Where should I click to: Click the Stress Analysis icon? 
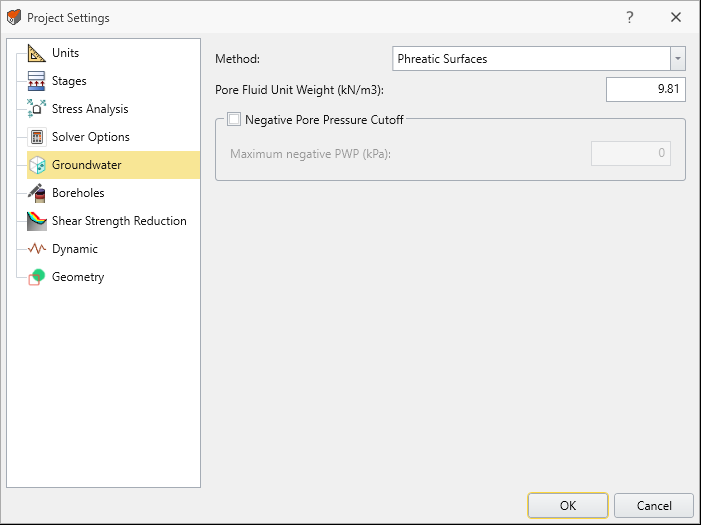pos(37,109)
